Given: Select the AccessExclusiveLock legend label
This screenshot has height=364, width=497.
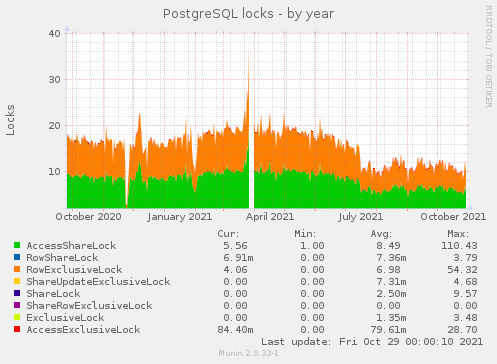Looking at the screenshot, I should pos(83,330).
